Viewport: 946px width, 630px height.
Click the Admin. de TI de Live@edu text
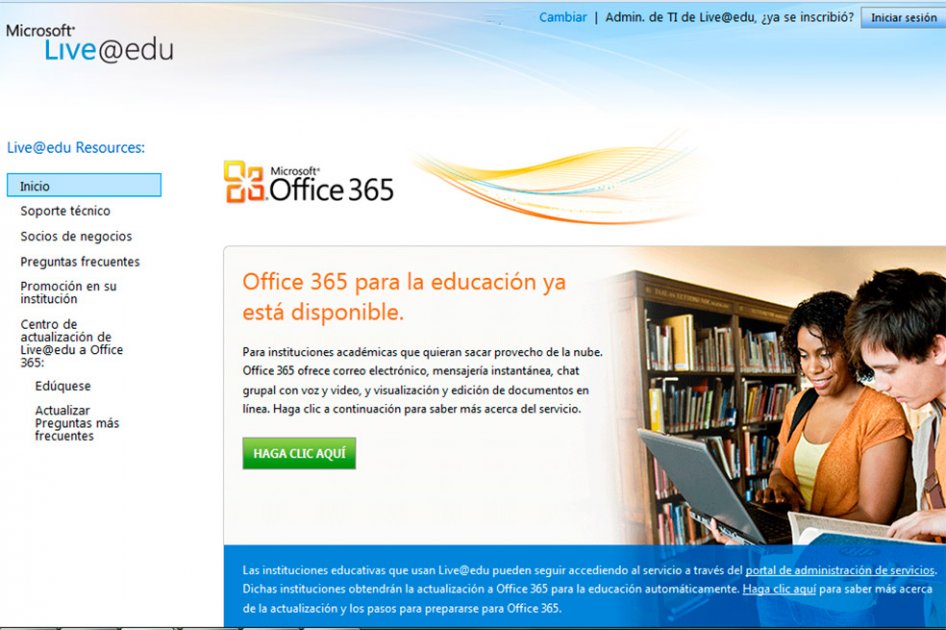pyautogui.click(x=729, y=18)
